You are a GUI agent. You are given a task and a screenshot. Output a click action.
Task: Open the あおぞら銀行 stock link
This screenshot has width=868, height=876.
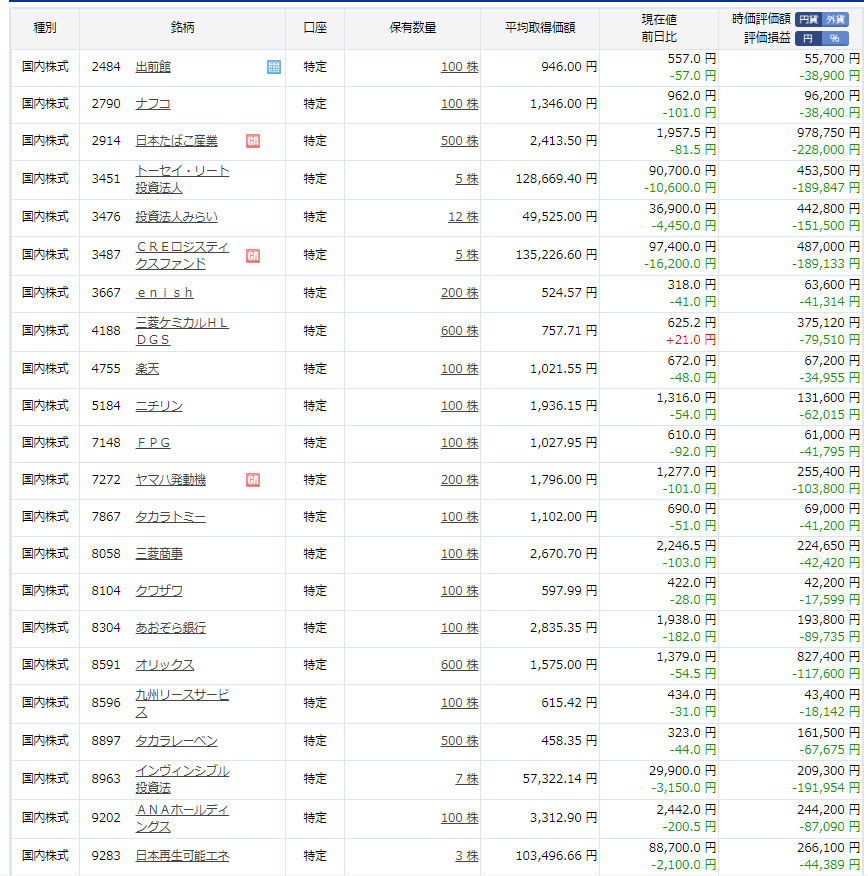click(171, 628)
